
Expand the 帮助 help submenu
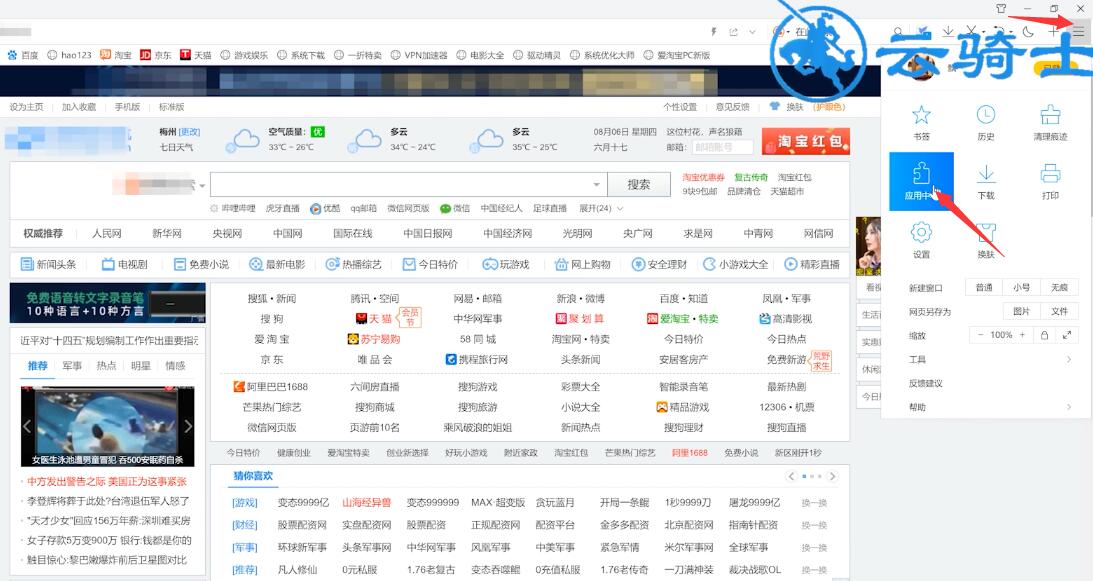tap(990, 407)
